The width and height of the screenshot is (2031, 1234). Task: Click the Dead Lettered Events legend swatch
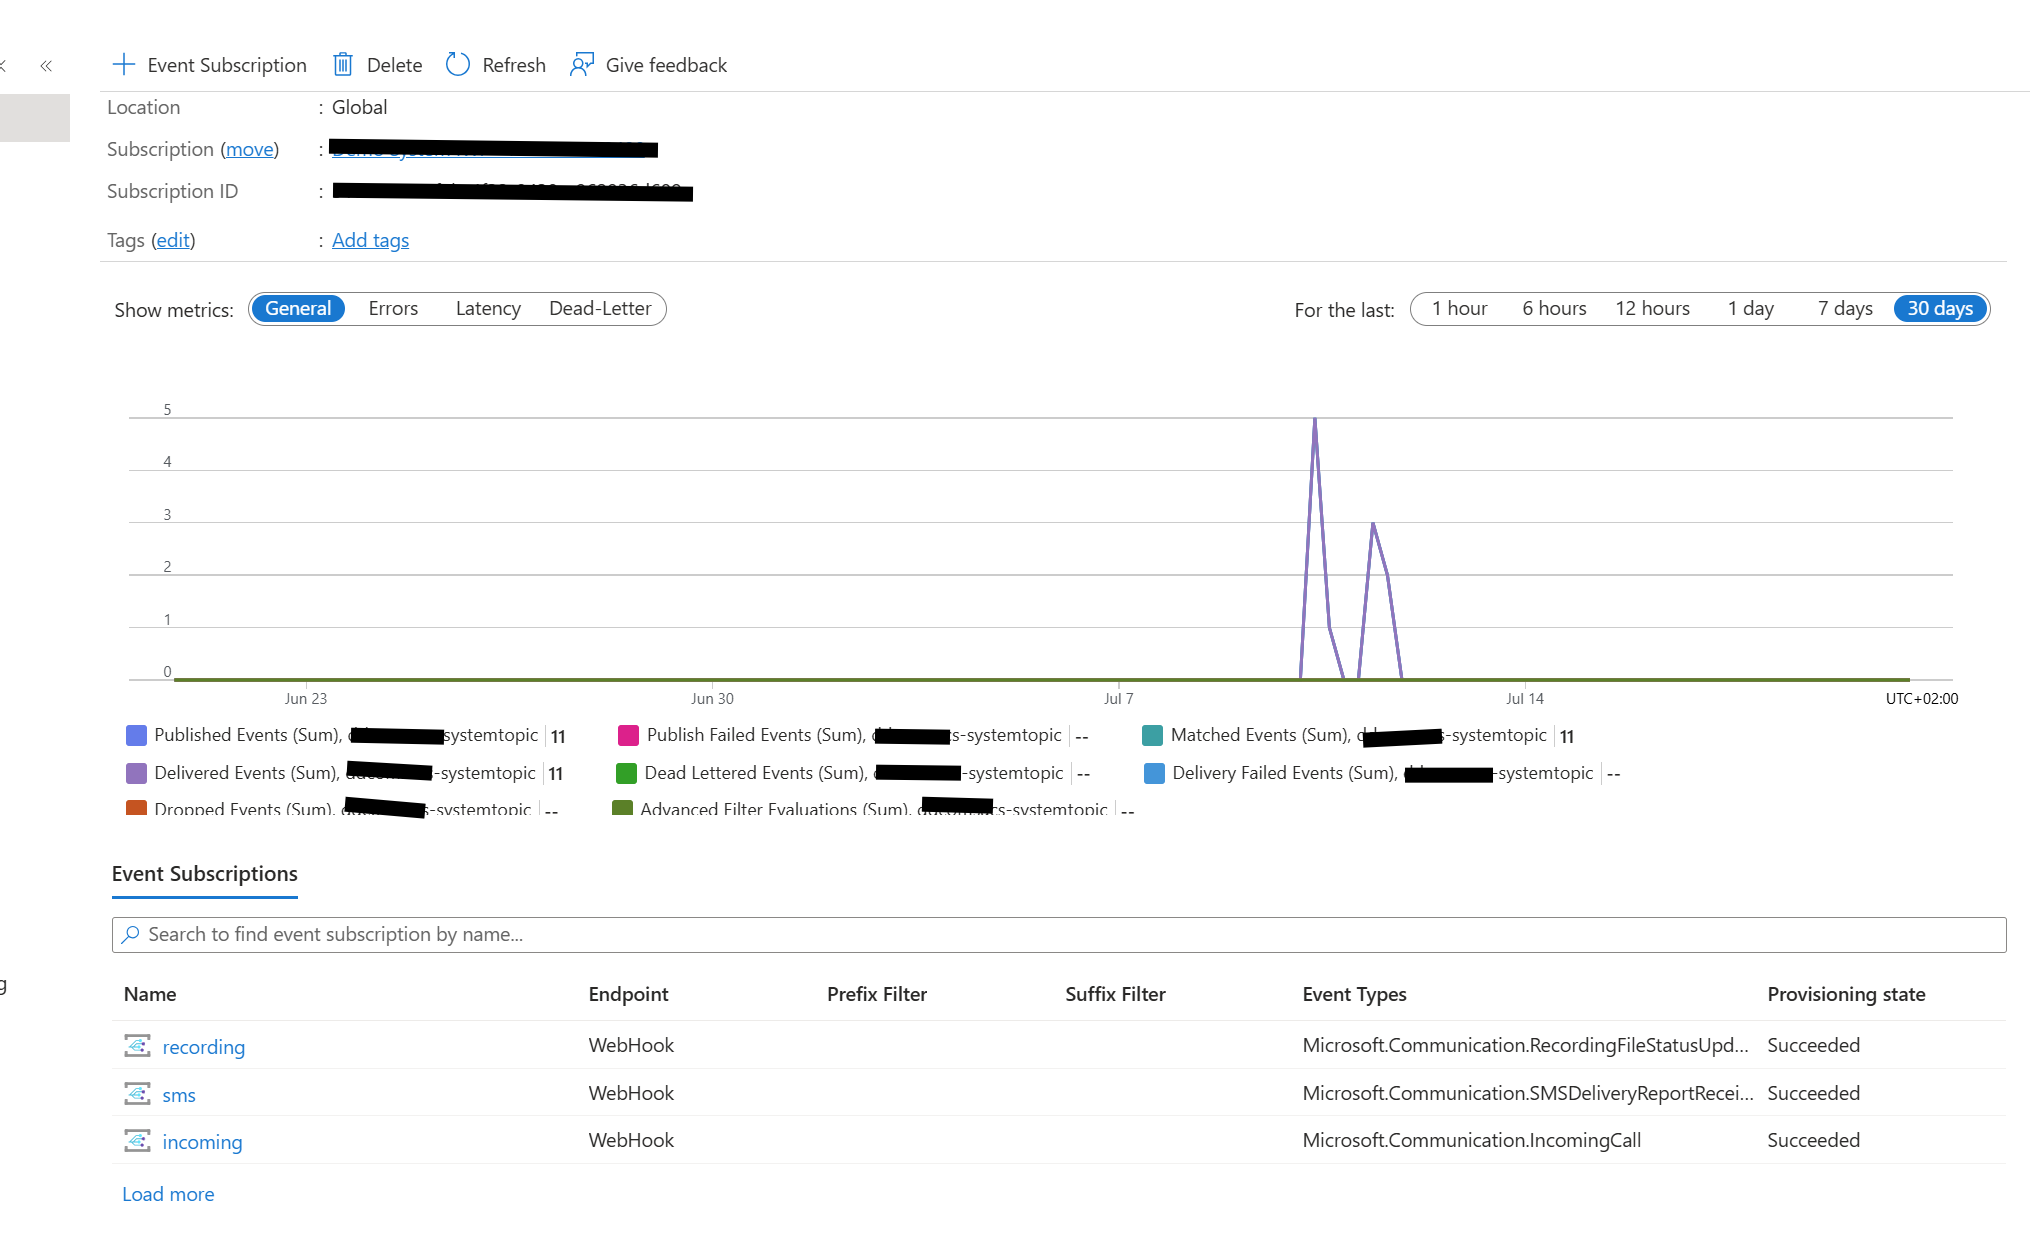point(626,773)
